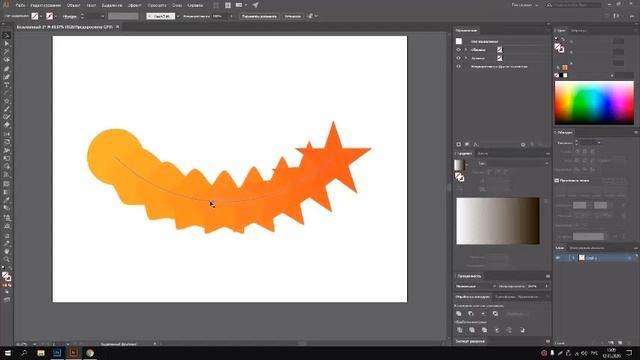640x360 pixels.
Task: Add new fill in Appearance panel
Action: (467, 144)
